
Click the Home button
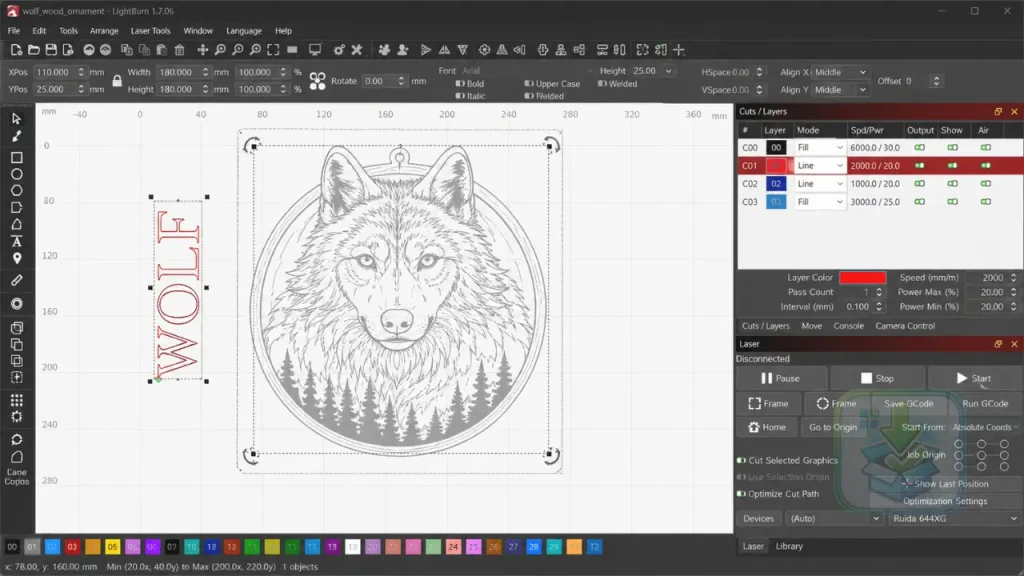click(767, 427)
